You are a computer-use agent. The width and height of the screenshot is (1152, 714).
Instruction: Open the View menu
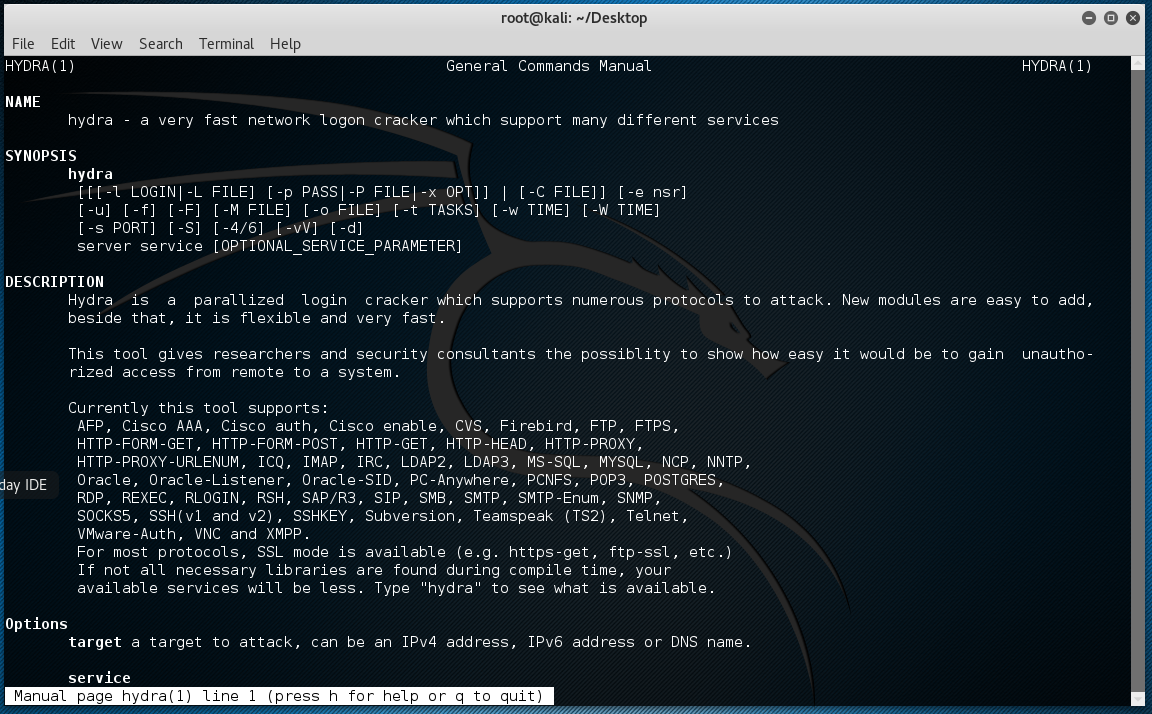107,44
